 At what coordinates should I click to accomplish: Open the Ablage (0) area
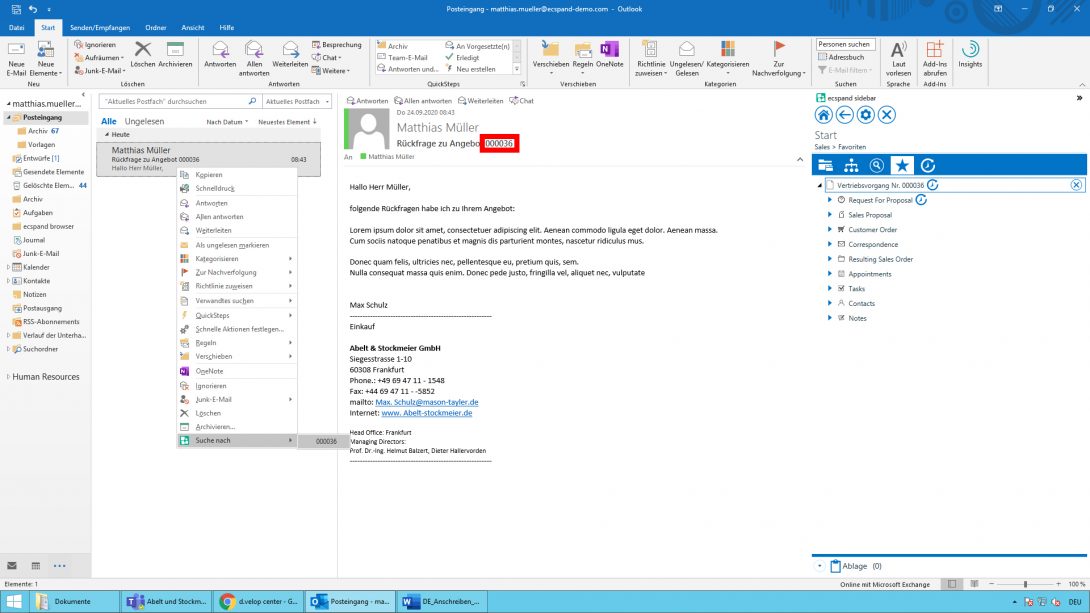[x=856, y=566]
